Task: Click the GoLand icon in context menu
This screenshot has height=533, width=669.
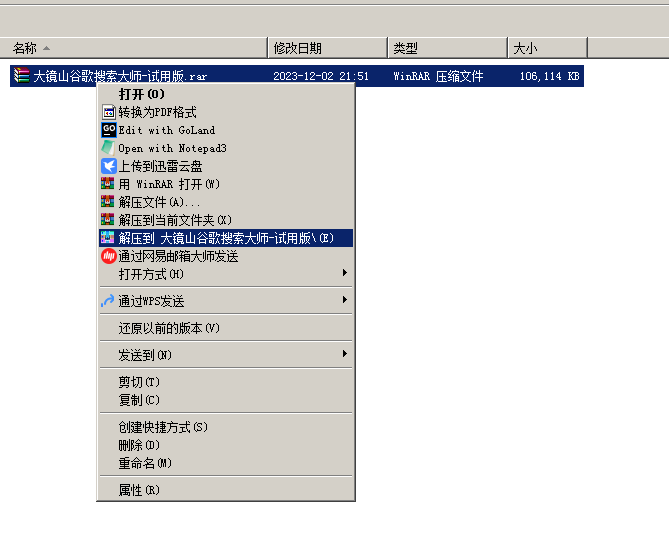Action: pyautogui.click(x=109, y=130)
